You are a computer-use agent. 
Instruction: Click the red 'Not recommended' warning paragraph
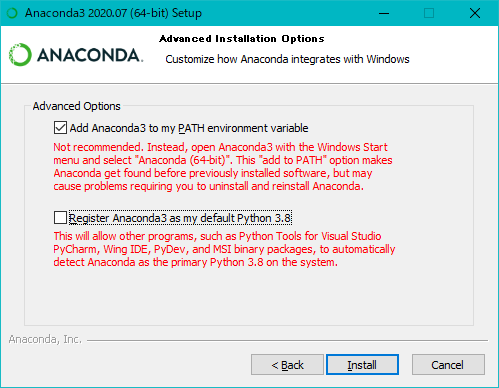tap(223, 167)
